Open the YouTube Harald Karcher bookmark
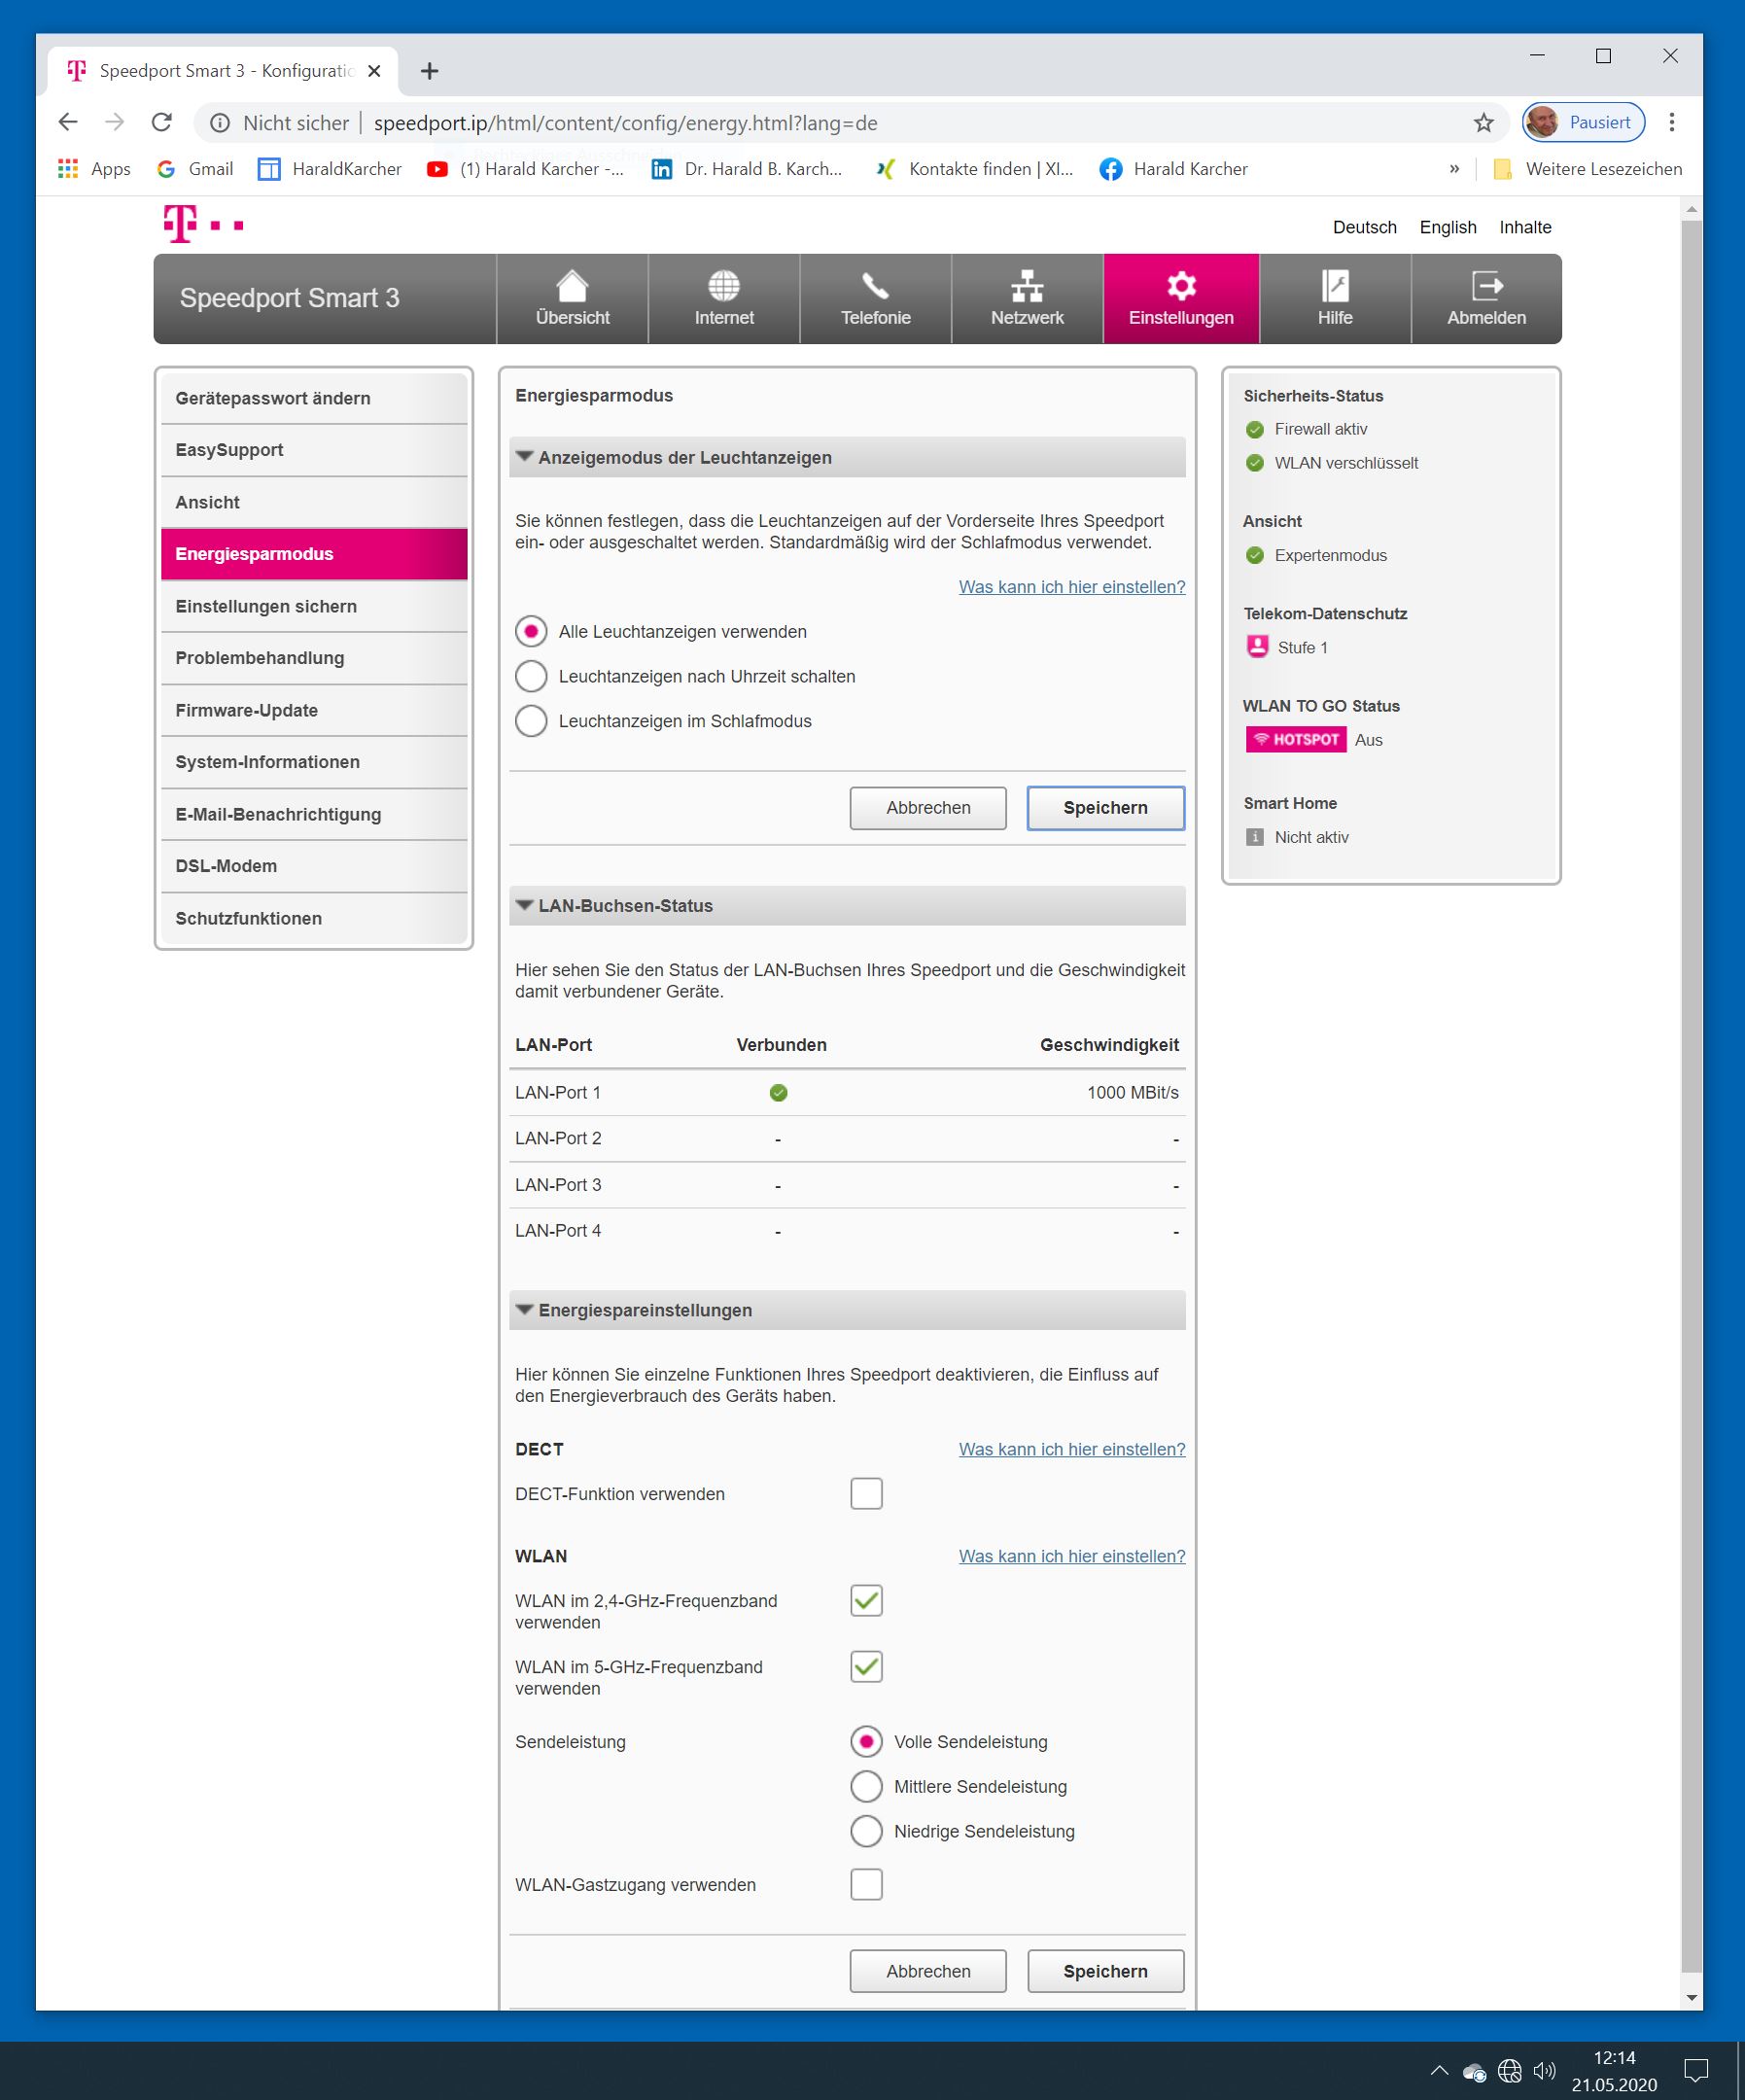Screen dimensions: 1745x2100 coord(525,169)
